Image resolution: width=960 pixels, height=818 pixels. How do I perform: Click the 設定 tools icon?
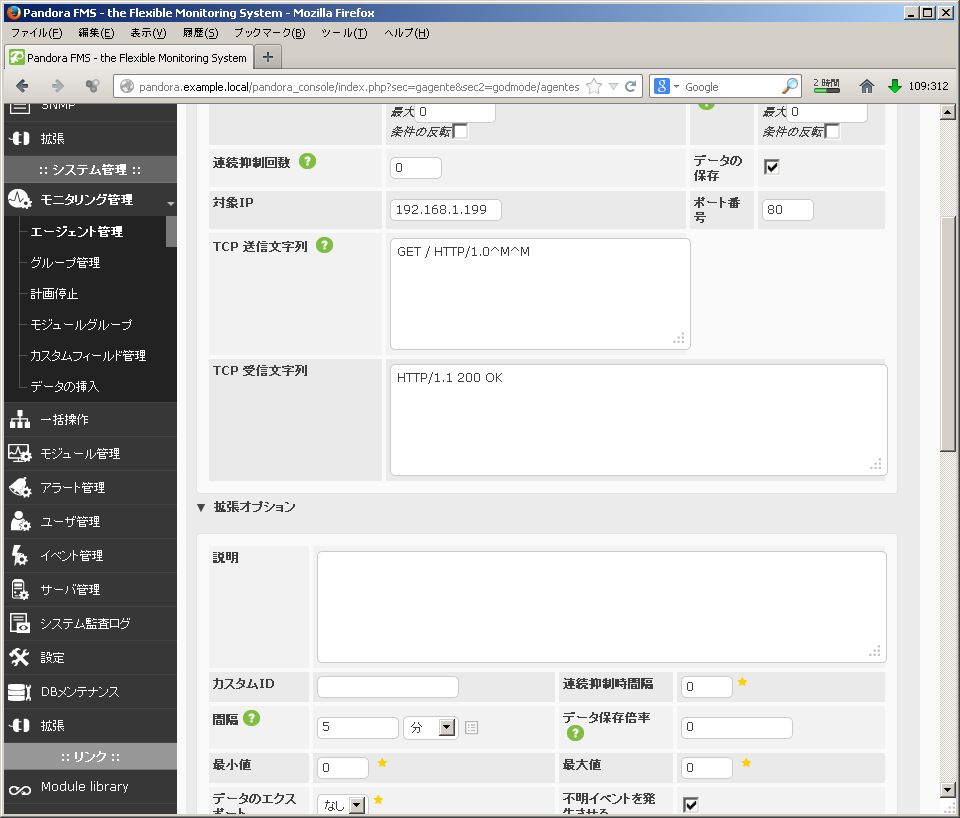pyautogui.click(x=20, y=657)
